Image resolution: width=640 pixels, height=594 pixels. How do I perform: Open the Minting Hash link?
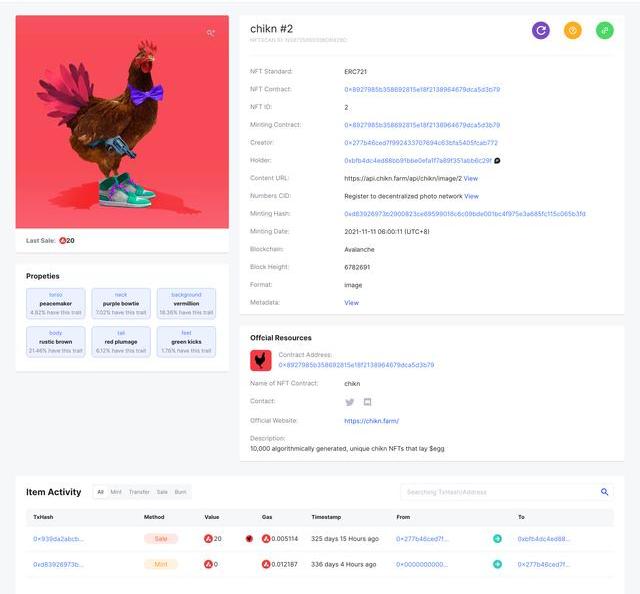pos(465,214)
